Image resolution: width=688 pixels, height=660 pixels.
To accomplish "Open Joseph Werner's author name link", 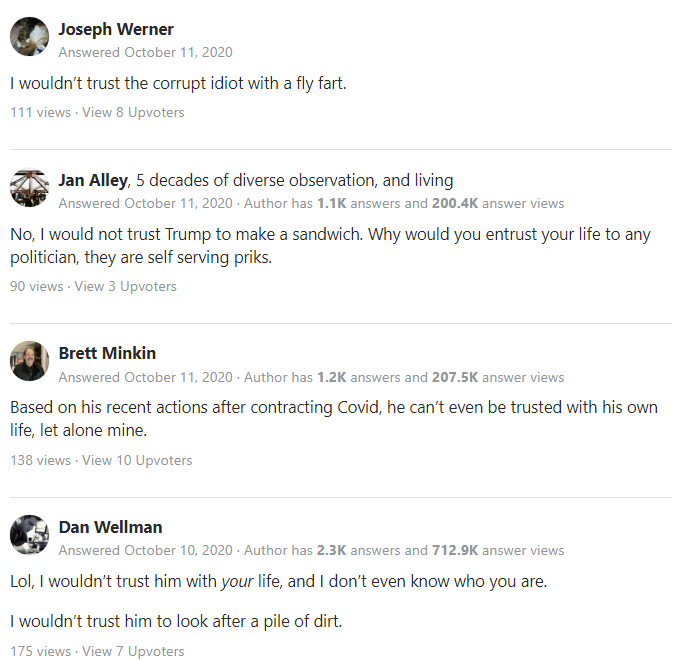I will click(x=116, y=29).
